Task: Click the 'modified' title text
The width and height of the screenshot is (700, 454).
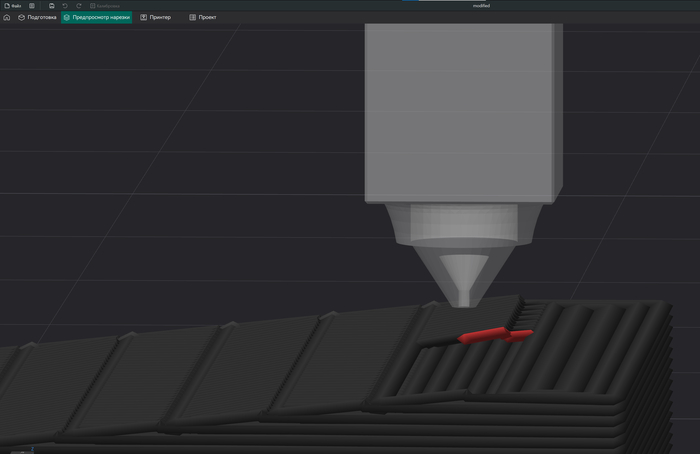Action: (481, 6)
